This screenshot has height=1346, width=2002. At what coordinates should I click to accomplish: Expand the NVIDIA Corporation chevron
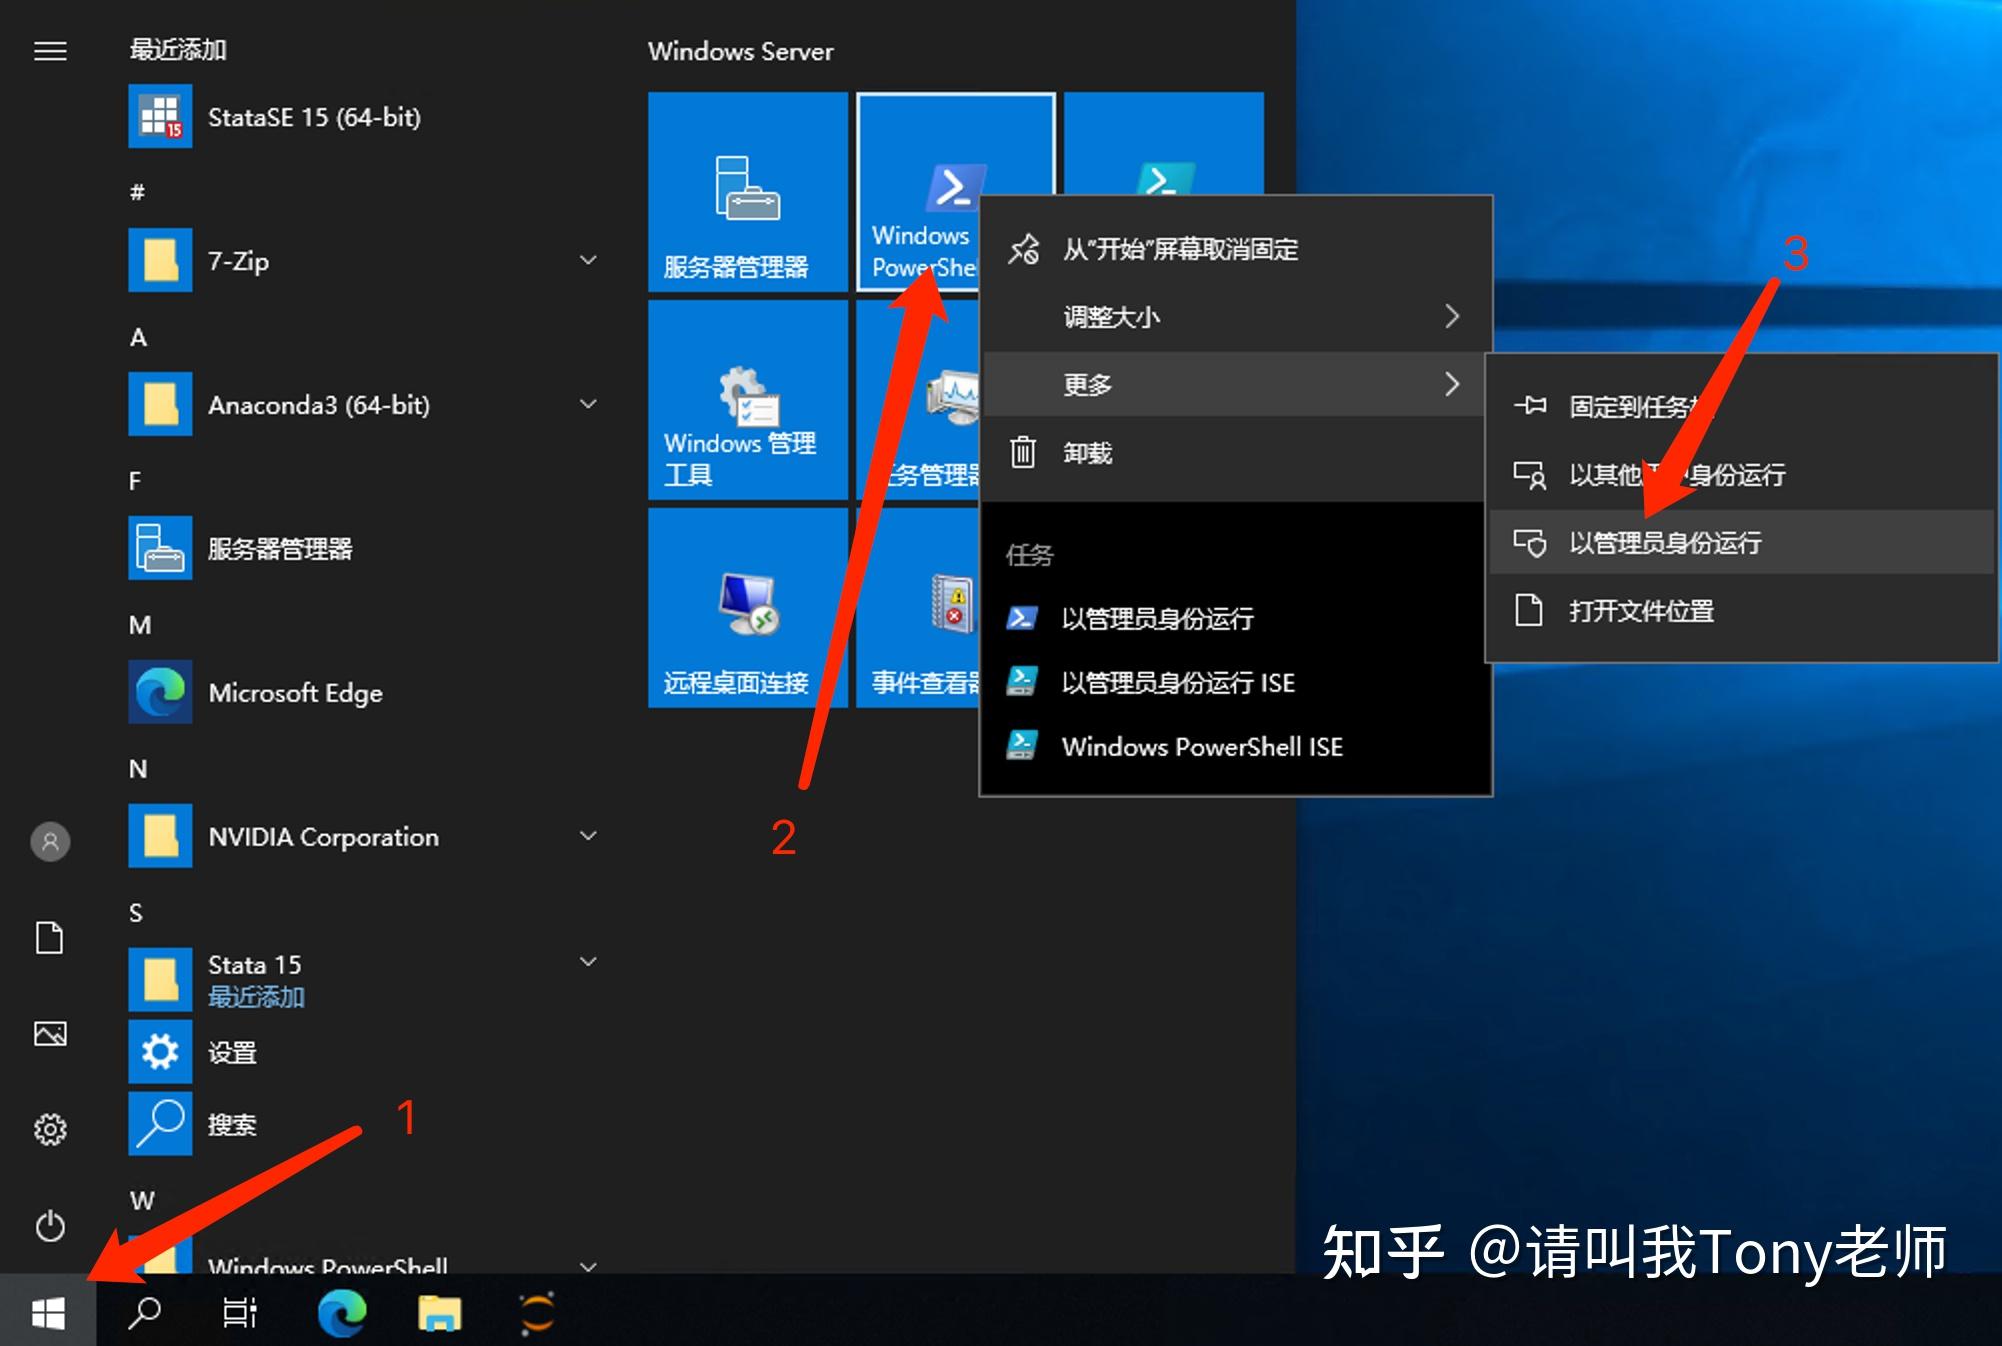pos(589,836)
